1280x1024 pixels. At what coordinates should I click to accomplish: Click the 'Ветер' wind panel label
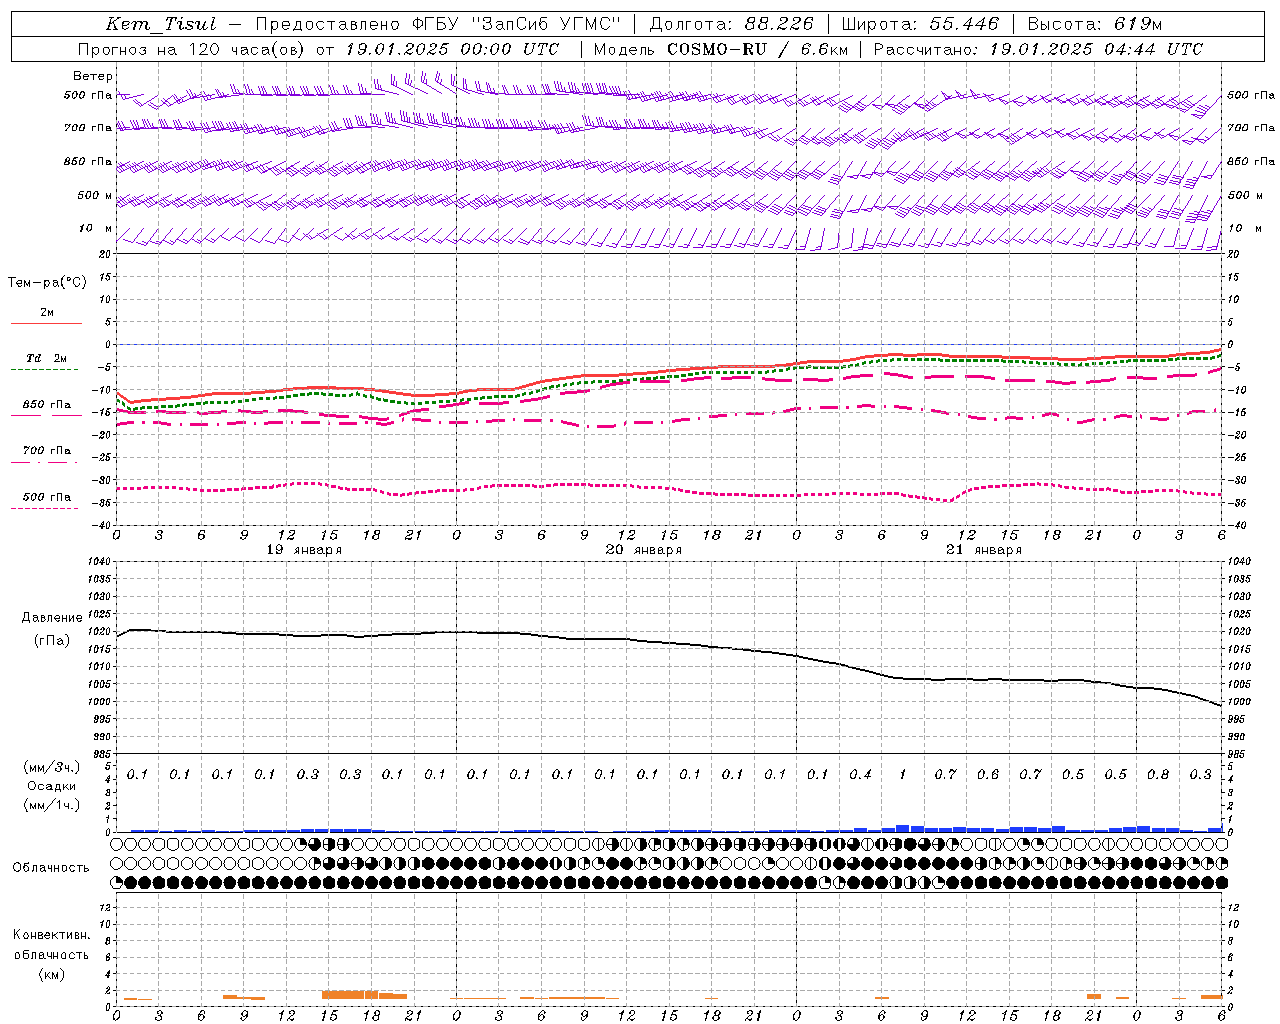coord(93,76)
